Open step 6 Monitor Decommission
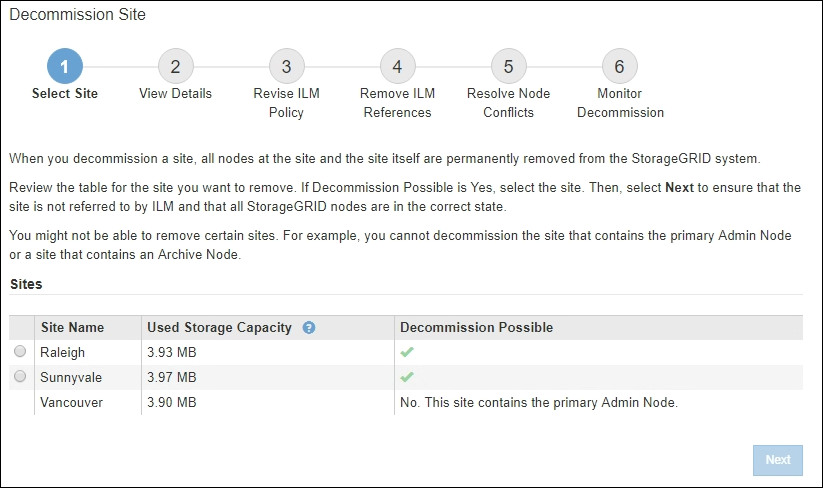Image resolution: width=823 pixels, height=488 pixels. 620,67
